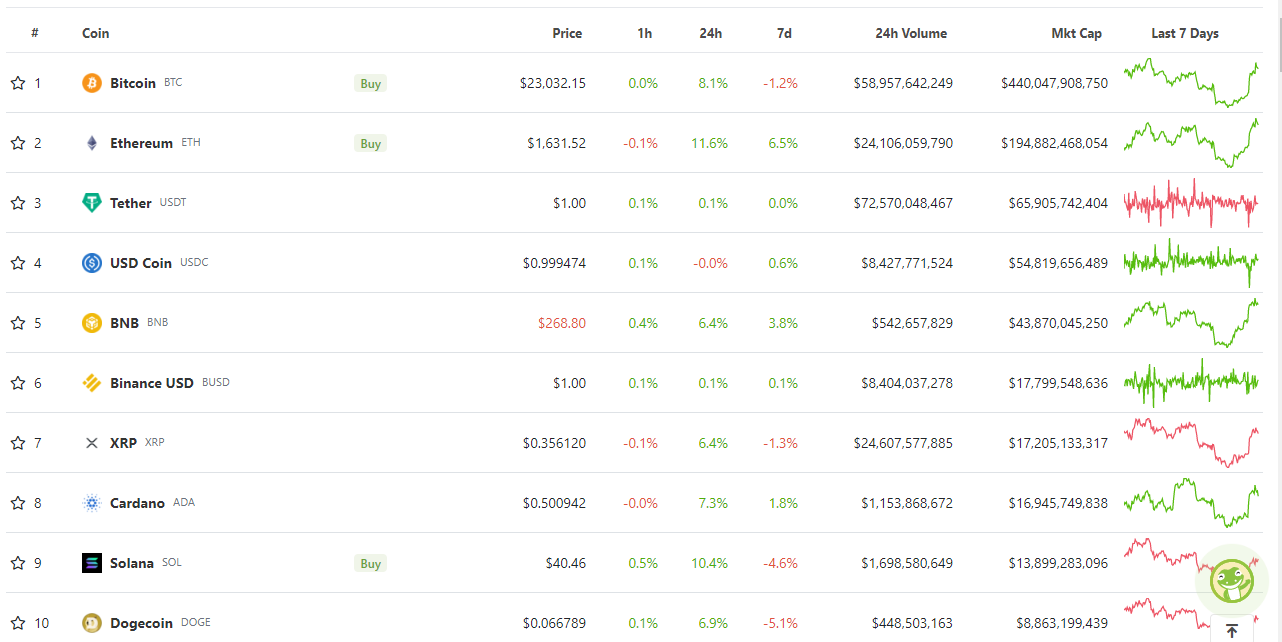This screenshot has width=1282, height=642.
Task: Click USD Coin price $0.999474
Action: coord(555,263)
